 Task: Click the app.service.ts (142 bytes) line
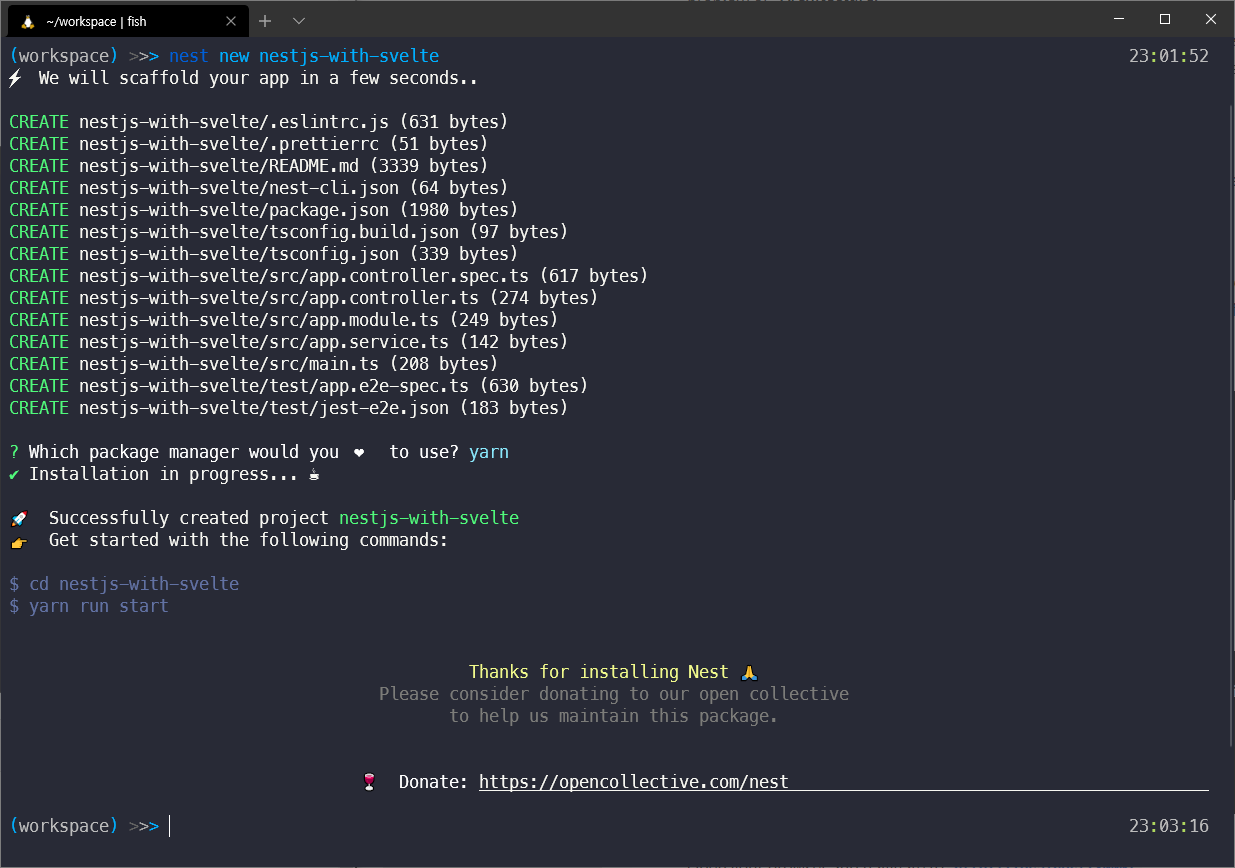pyautogui.click(x=289, y=342)
